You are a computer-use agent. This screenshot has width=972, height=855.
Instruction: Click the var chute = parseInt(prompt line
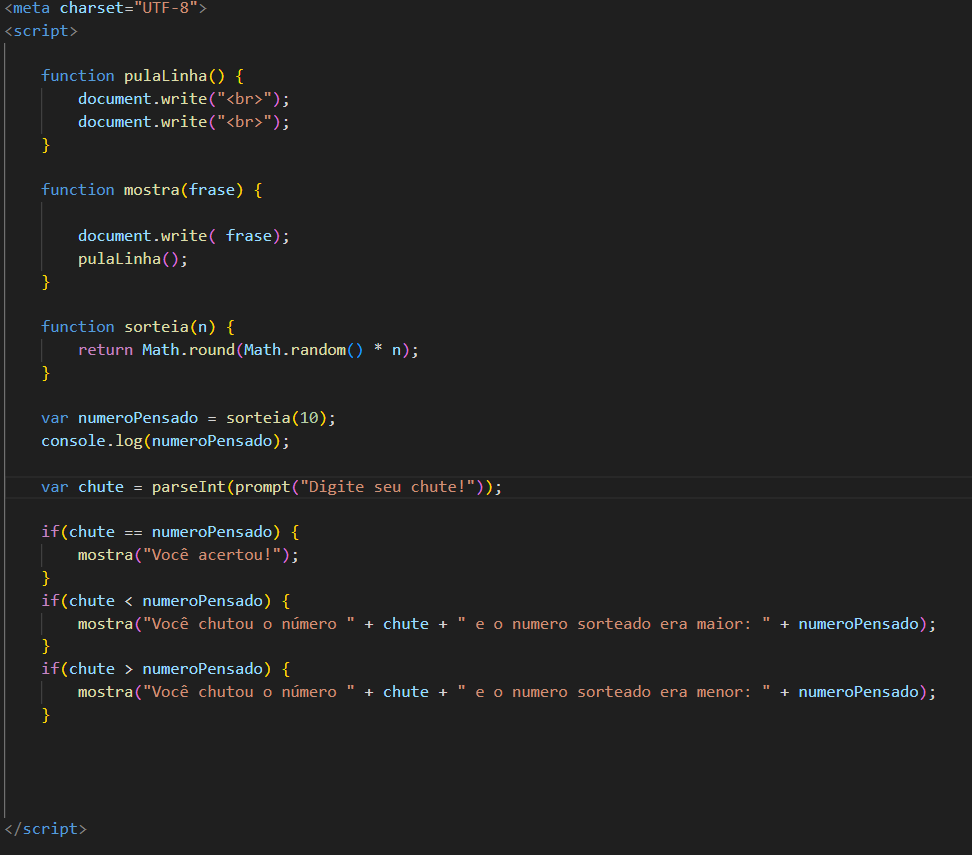click(272, 487)
